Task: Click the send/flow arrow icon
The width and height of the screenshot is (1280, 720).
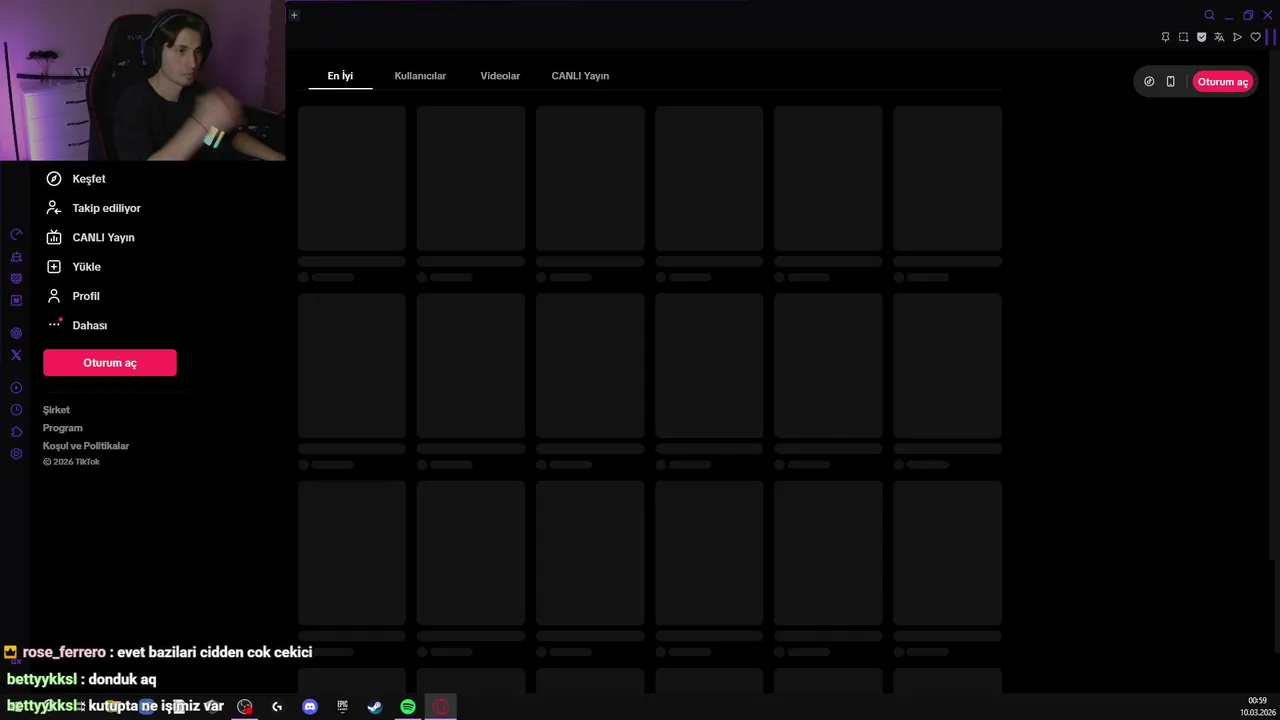Action: click(1237, 37)
